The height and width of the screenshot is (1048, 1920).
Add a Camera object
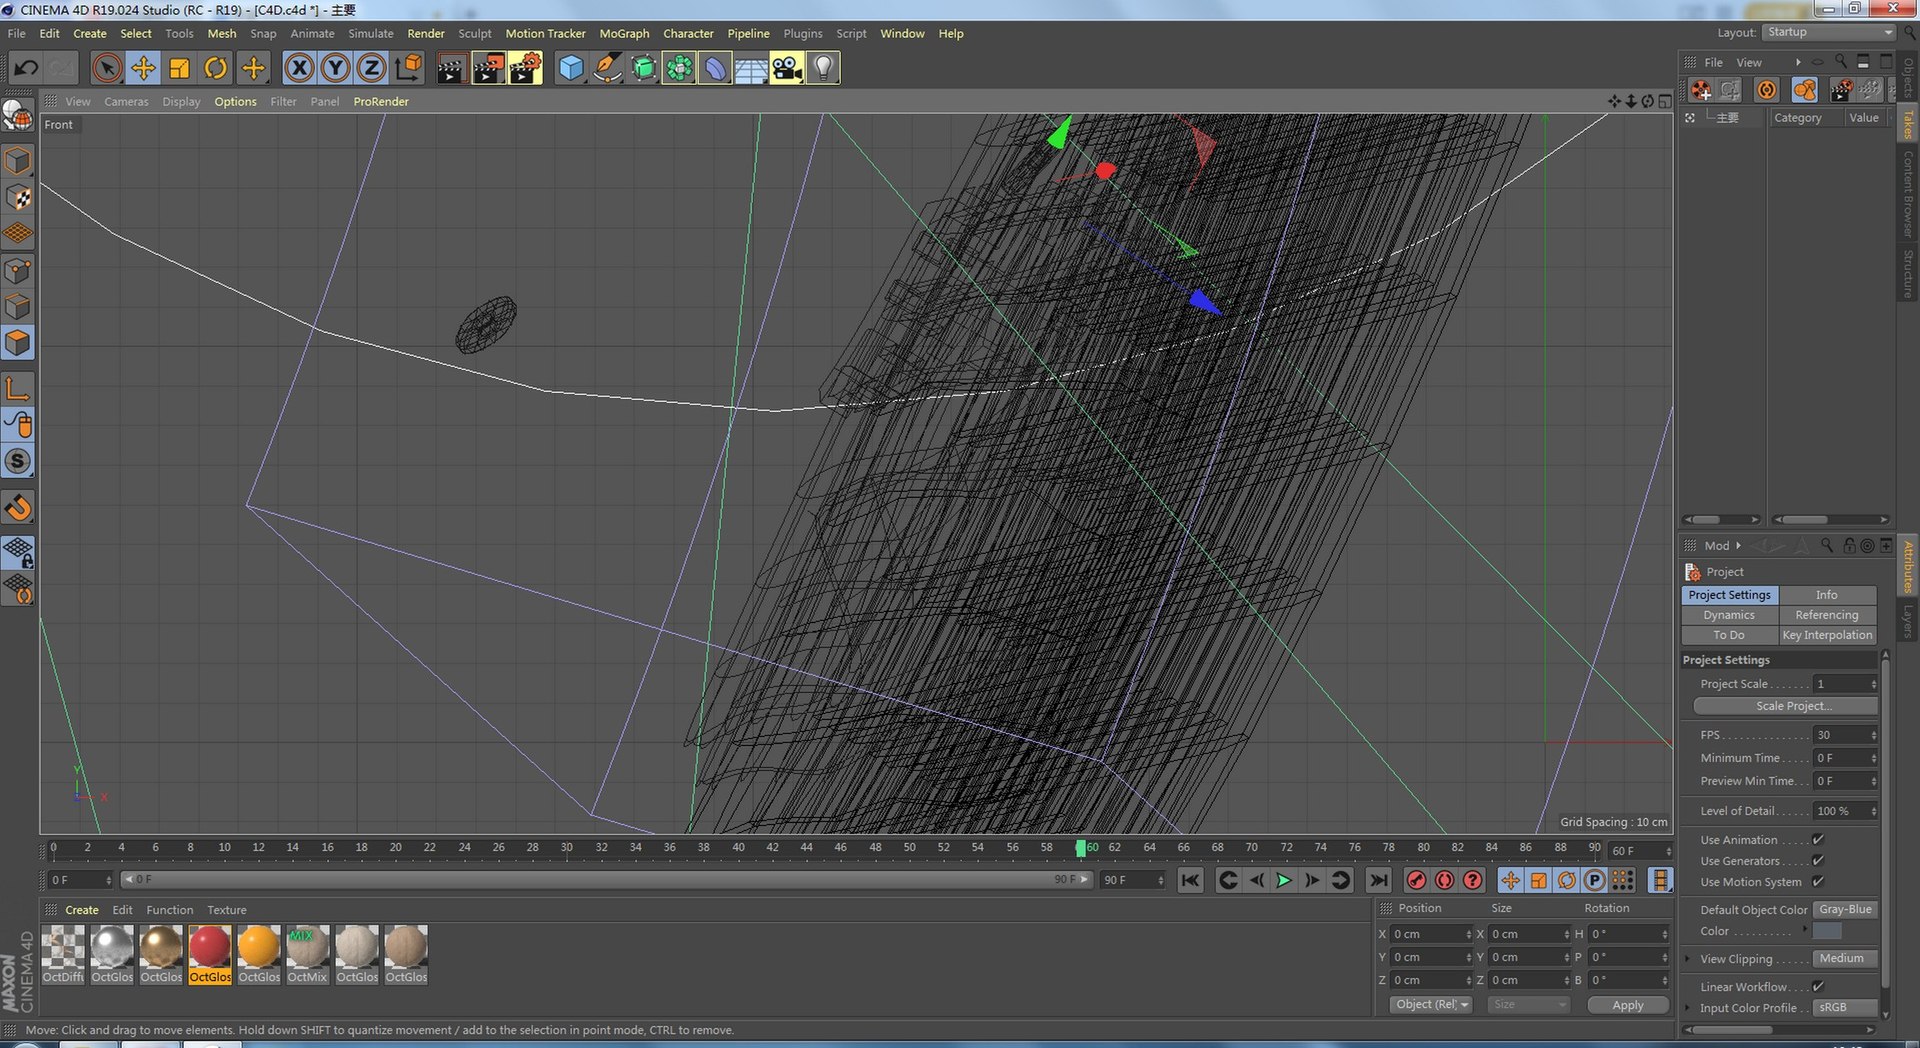point(787,68)
